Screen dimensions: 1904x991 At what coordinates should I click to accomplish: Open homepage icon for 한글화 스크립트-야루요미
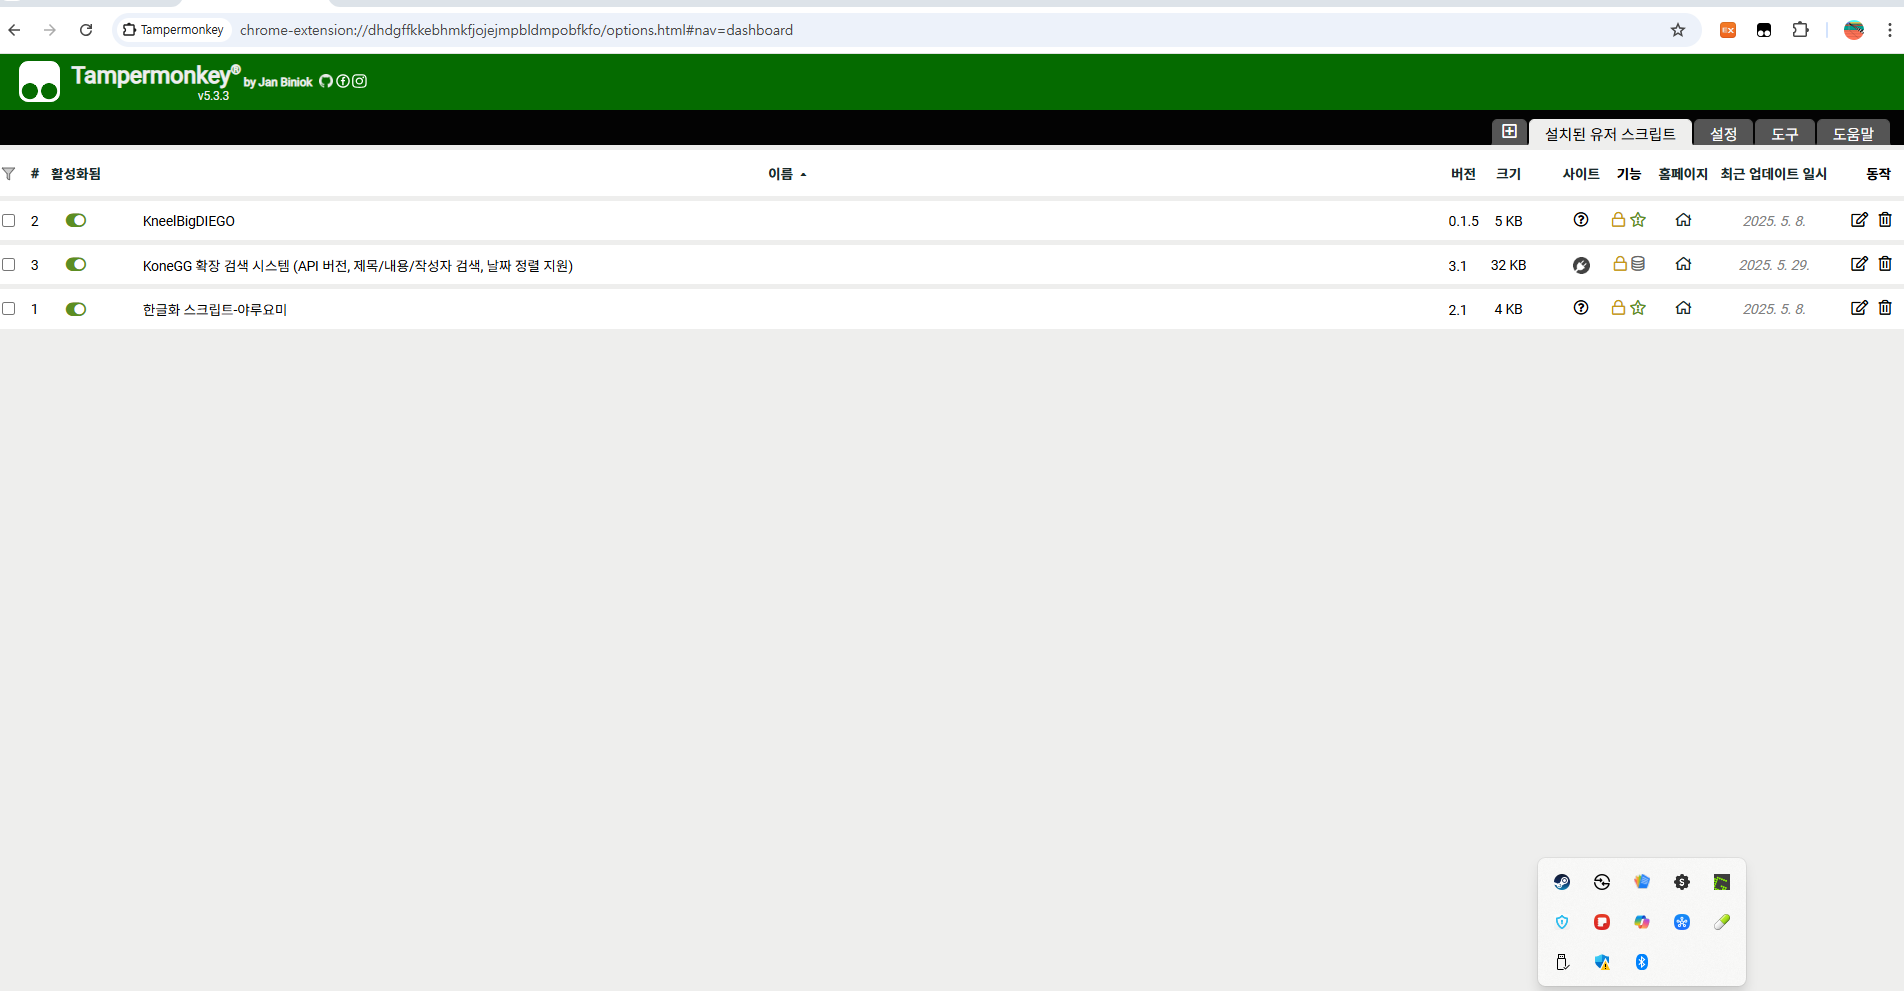(1683, 308)
